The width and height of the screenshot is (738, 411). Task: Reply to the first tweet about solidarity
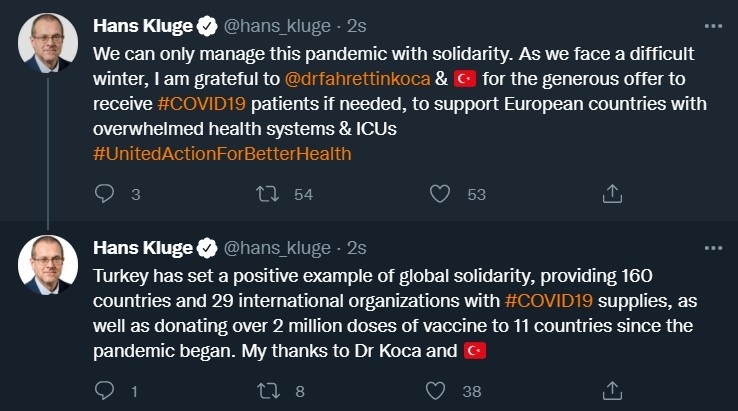(105, 194)
